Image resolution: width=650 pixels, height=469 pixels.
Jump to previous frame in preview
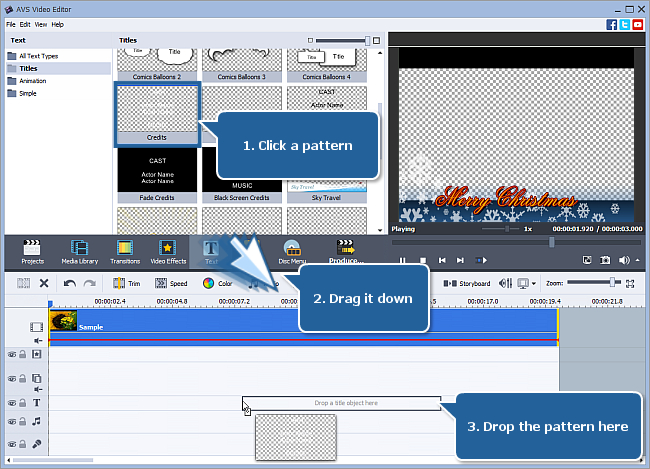click(x=442, y=260)
